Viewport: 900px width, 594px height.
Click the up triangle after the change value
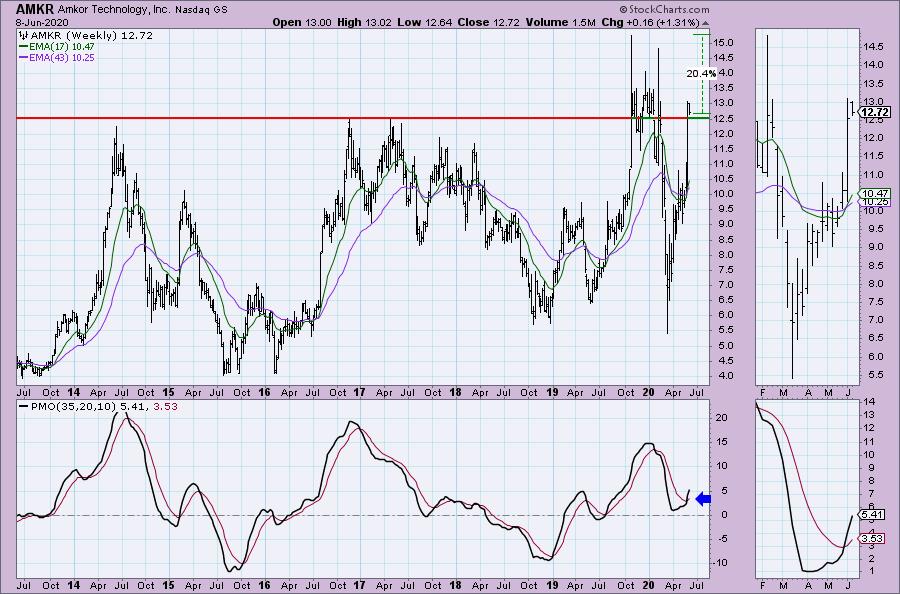coord(705,23)
